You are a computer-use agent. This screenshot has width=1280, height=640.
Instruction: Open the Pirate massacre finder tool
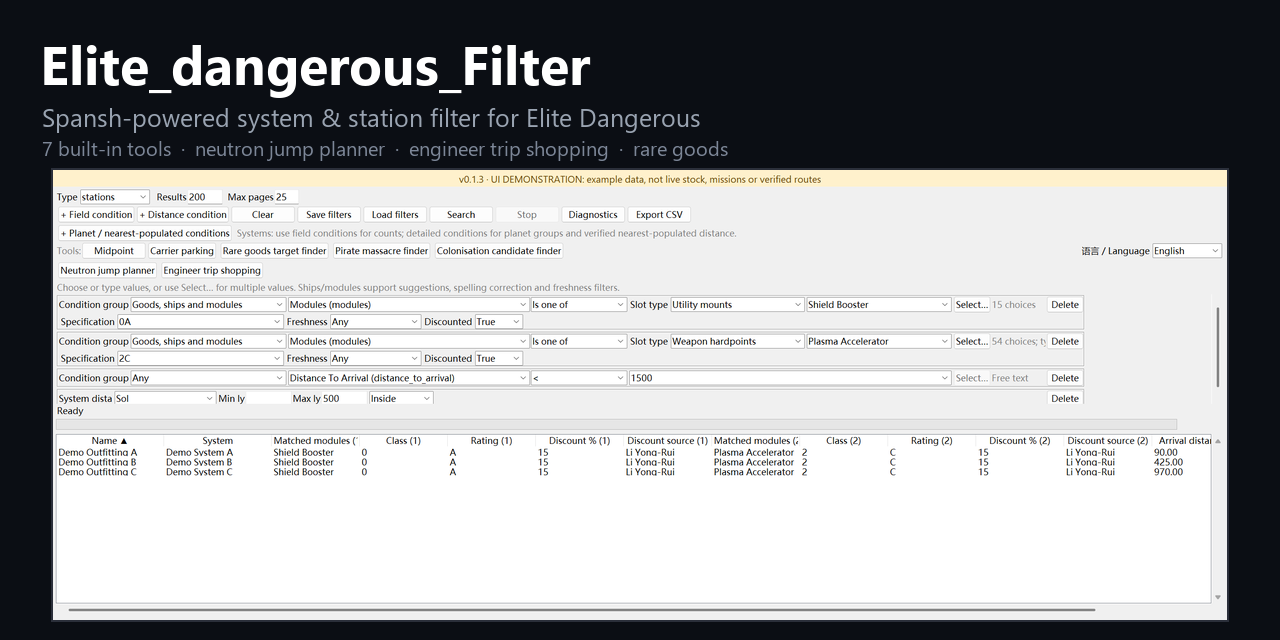tap(382, 251)
